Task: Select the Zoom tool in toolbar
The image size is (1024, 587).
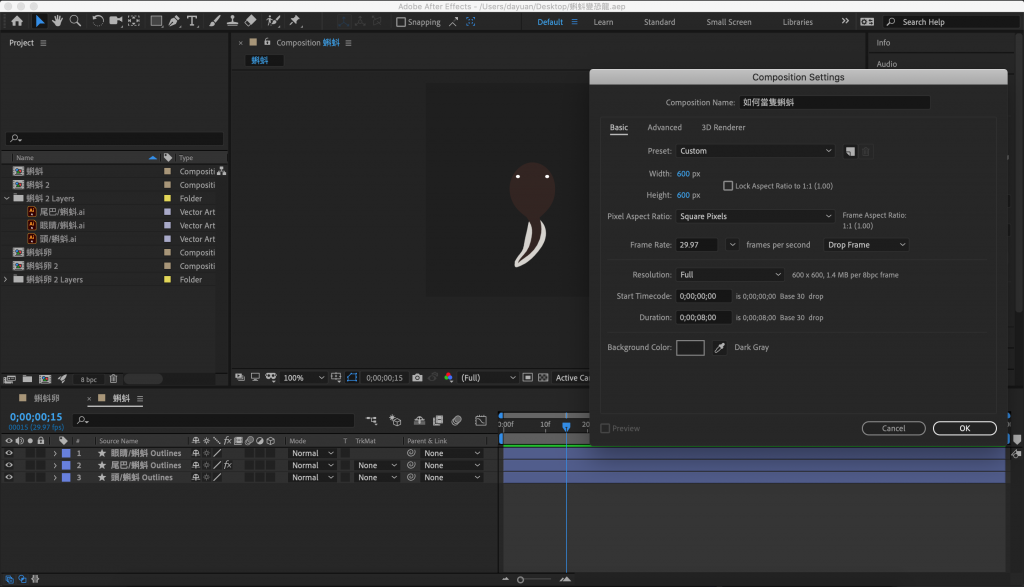Action: pyautogui.click(x=75, y=21)
